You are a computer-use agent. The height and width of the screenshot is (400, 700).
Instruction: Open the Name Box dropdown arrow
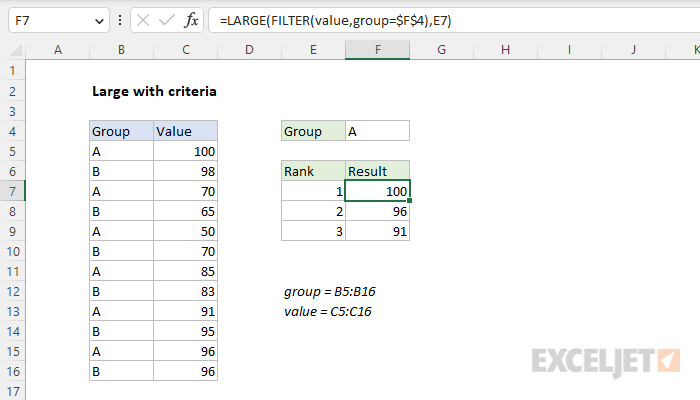99,21
